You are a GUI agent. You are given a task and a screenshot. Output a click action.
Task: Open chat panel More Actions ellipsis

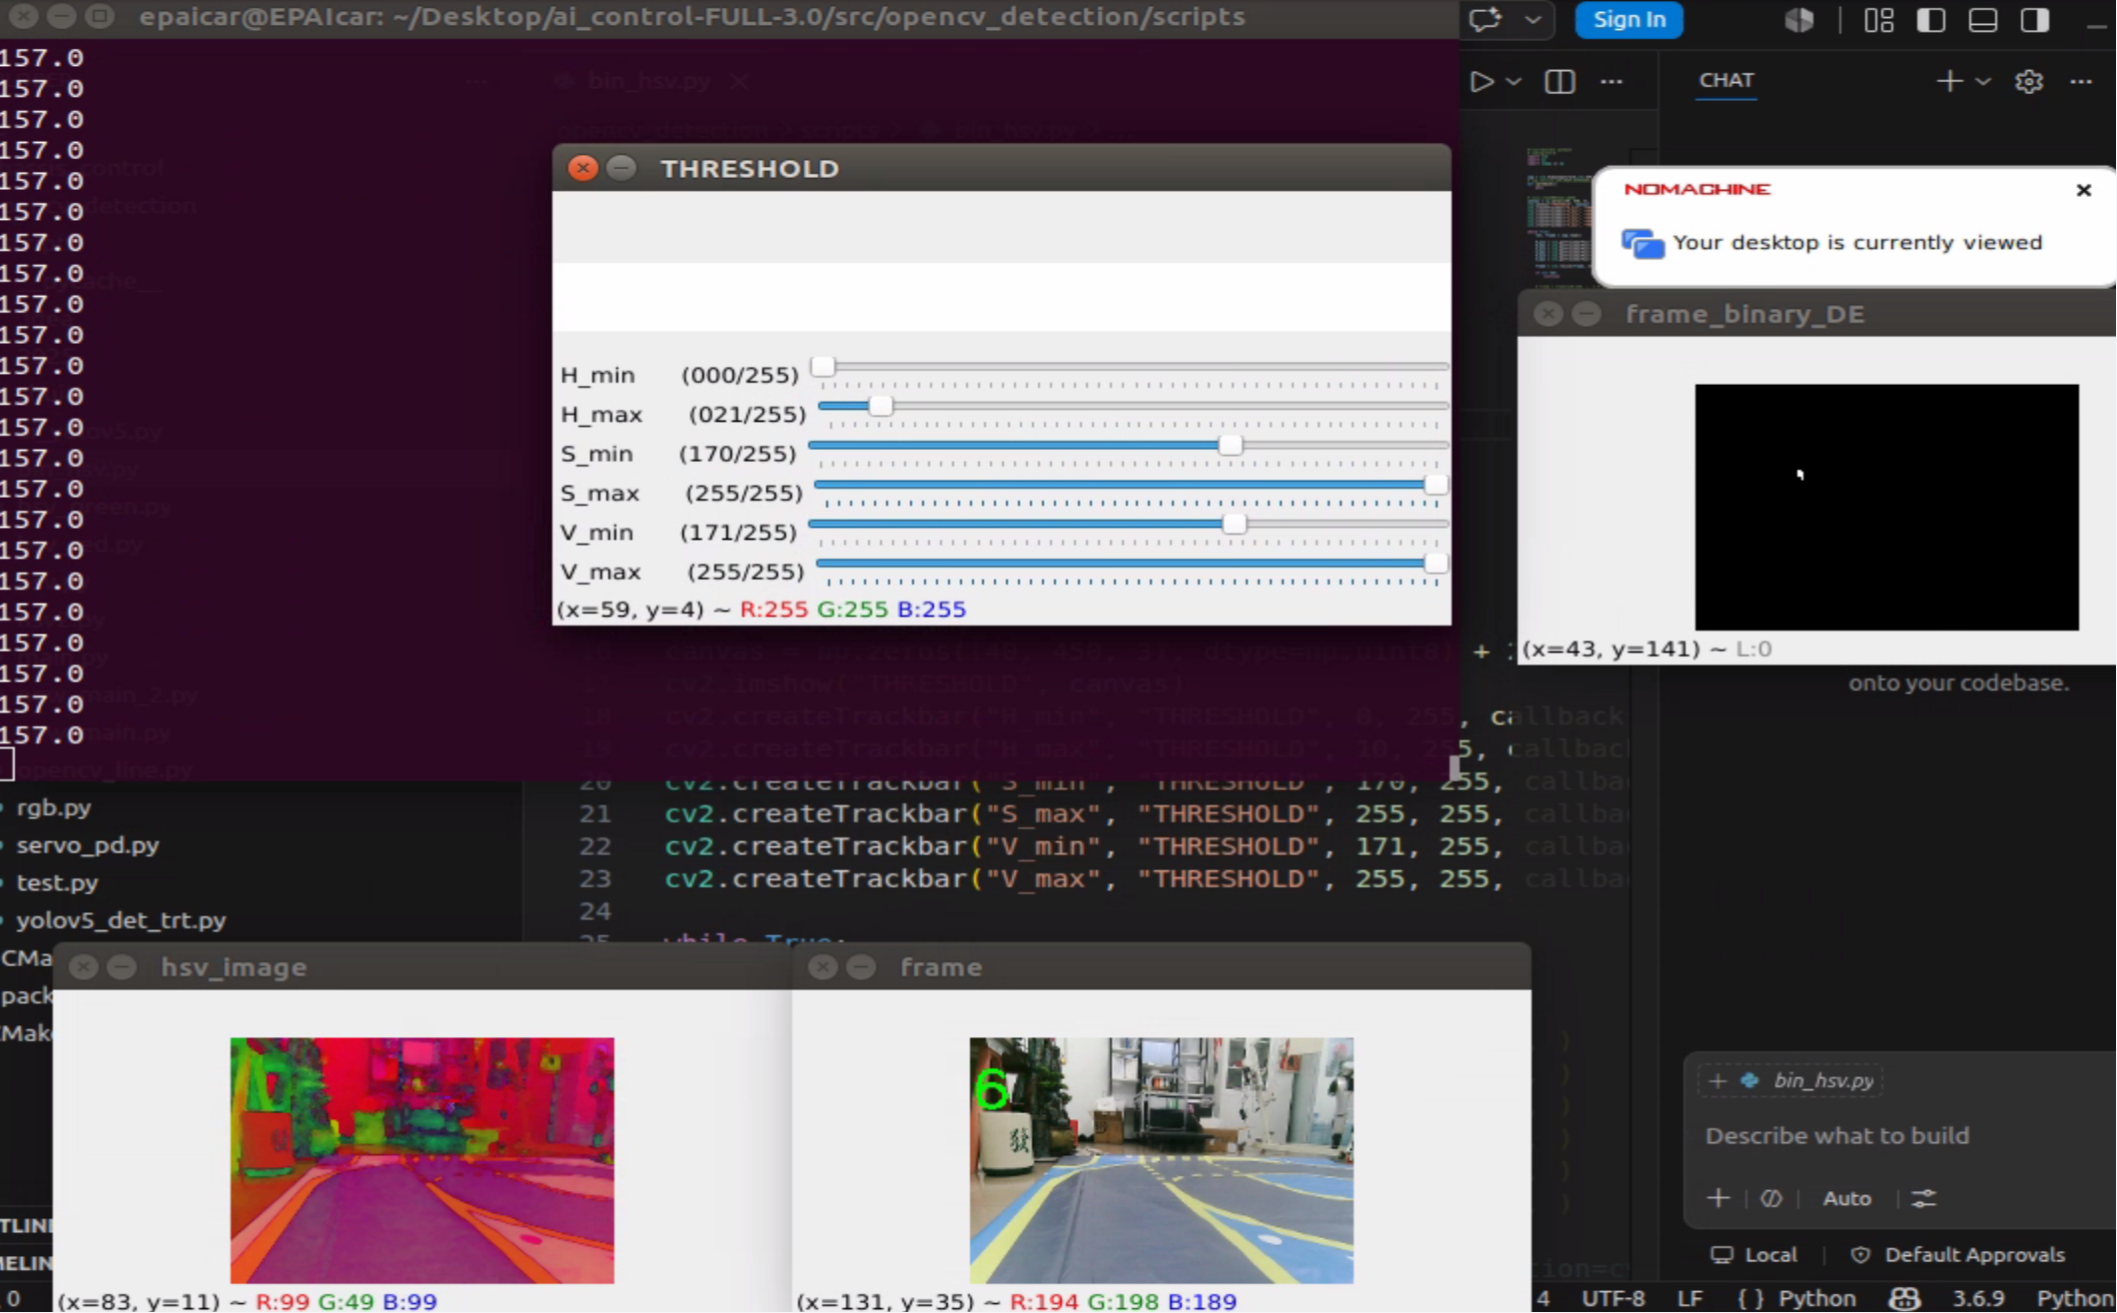pos(2081,81)
